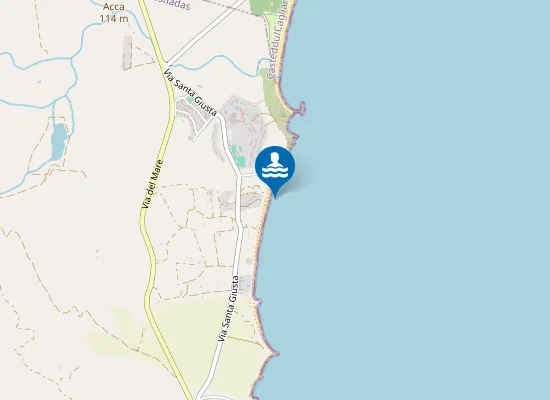Click the partial purple Castiadas label at the top

[x=172, y=5]
